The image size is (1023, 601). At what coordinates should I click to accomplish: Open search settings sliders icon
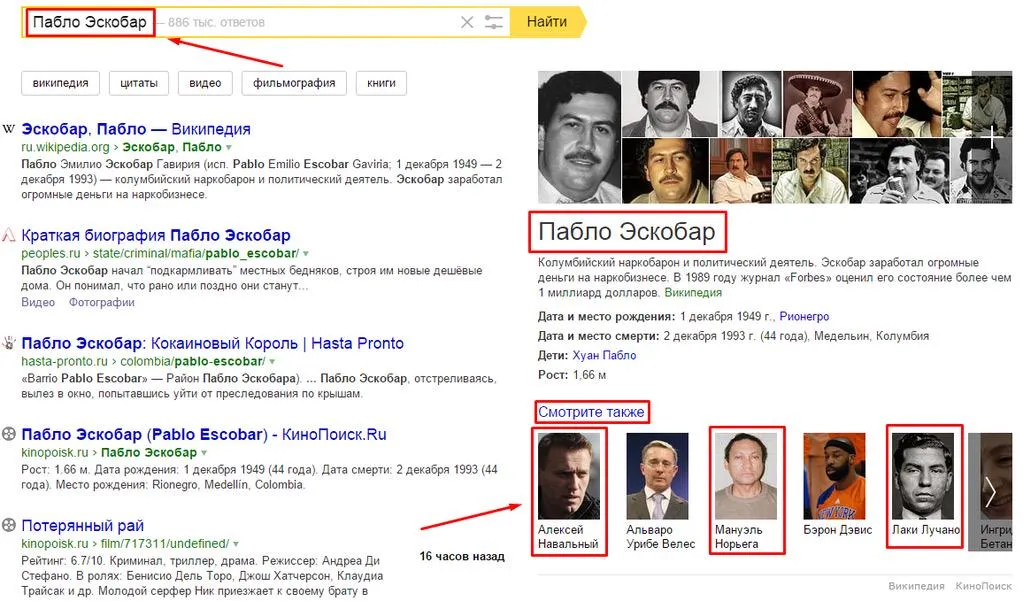point(494,22)
